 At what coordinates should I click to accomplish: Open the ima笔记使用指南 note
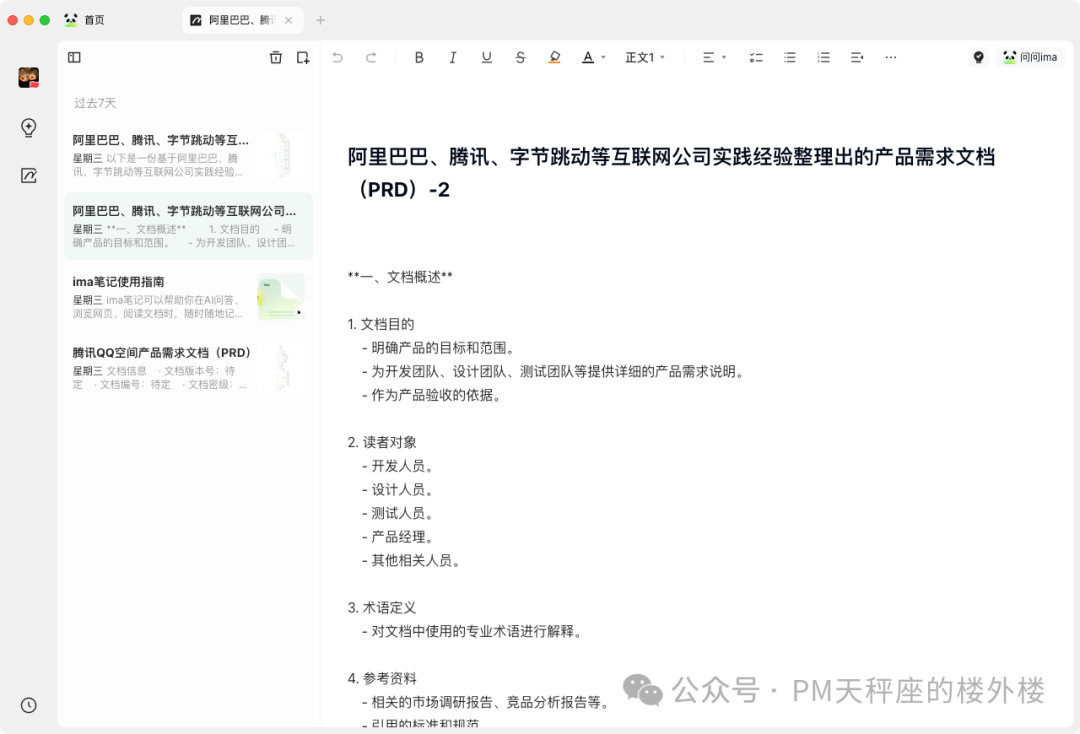(x=188, y=297)
